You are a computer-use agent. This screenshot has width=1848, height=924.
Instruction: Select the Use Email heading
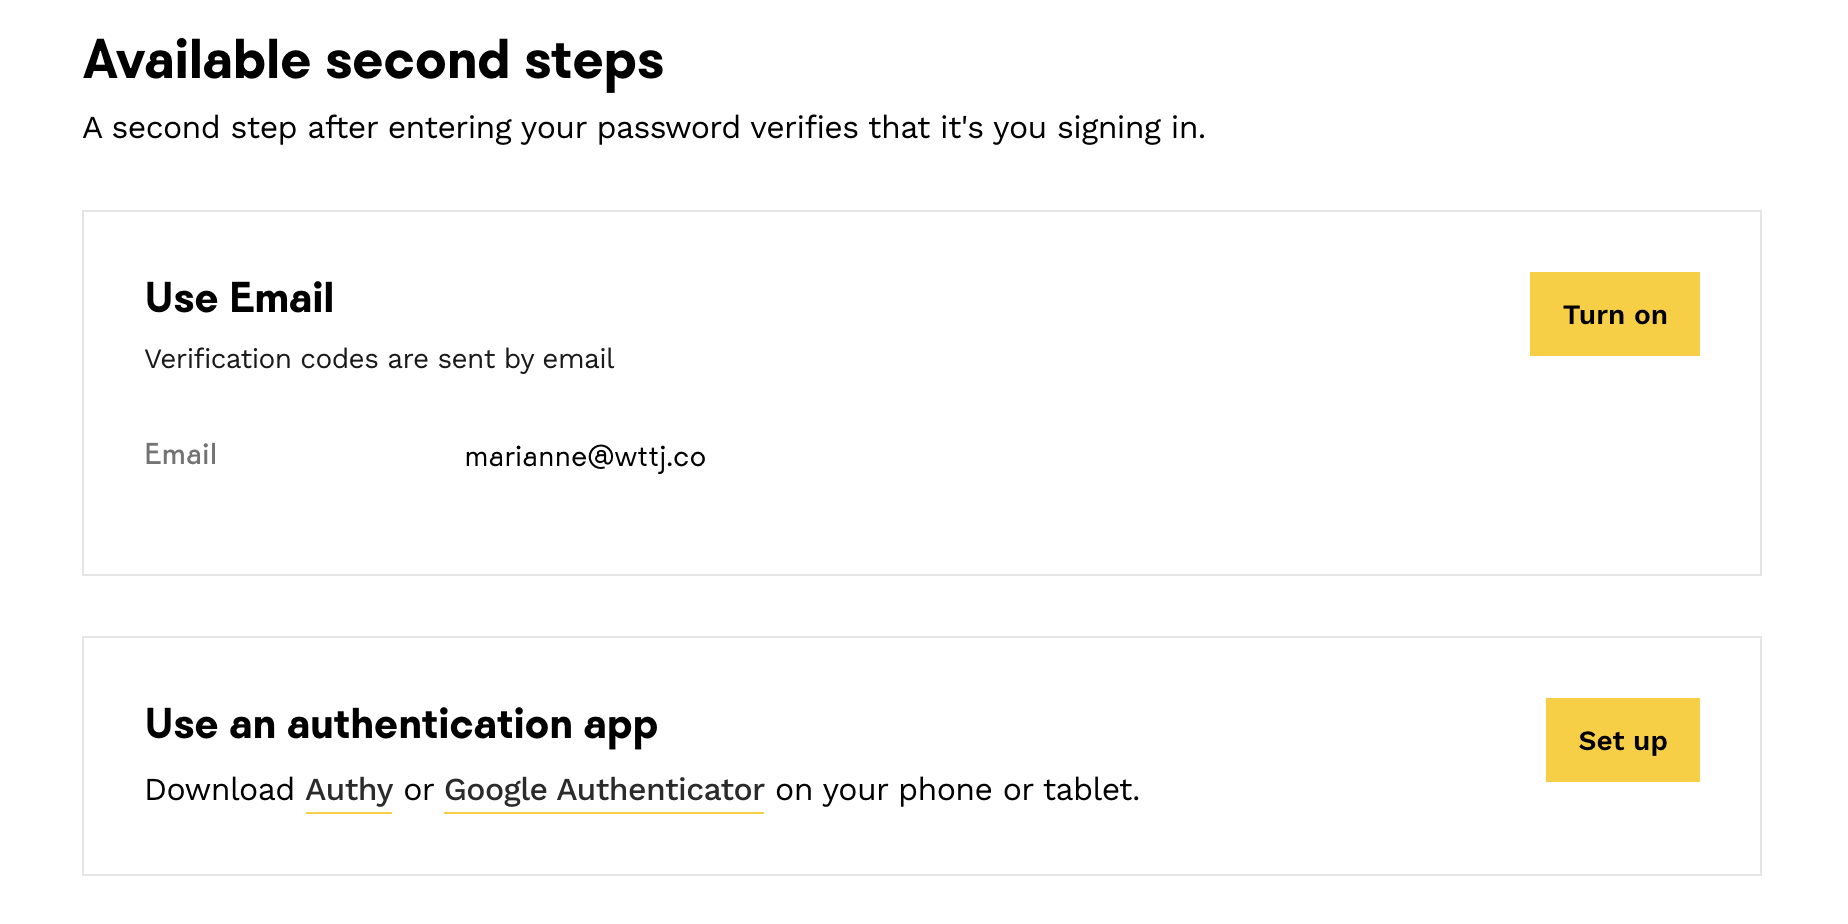pos(239,298)
